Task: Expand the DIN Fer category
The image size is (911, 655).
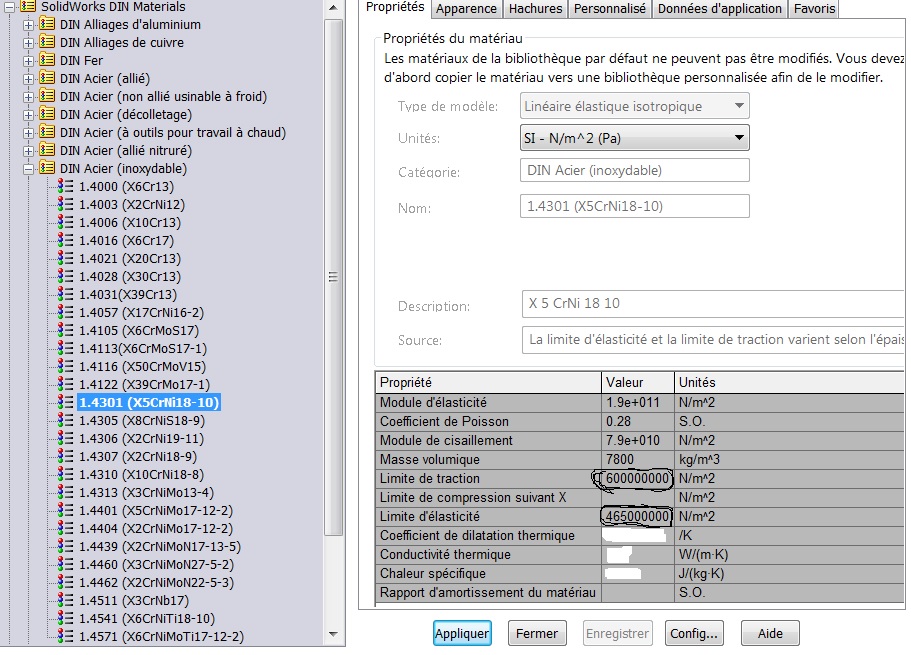Action: (28, 62)
